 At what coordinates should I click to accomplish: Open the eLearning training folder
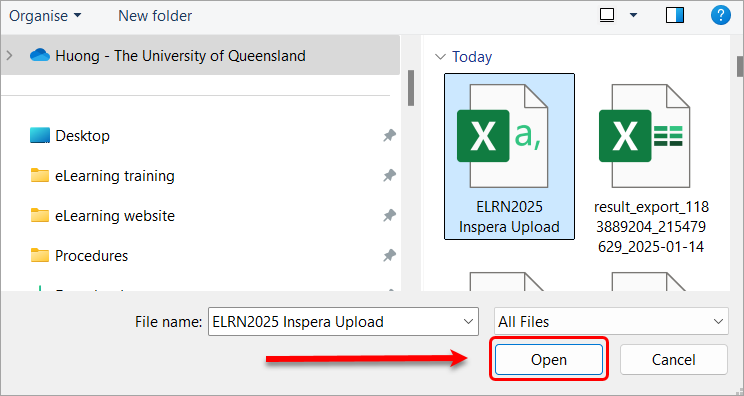click(115, 176)
